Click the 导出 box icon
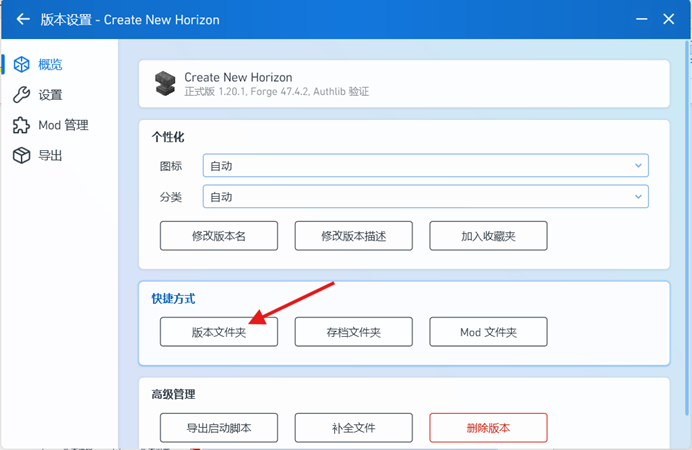 coord(20,156)
